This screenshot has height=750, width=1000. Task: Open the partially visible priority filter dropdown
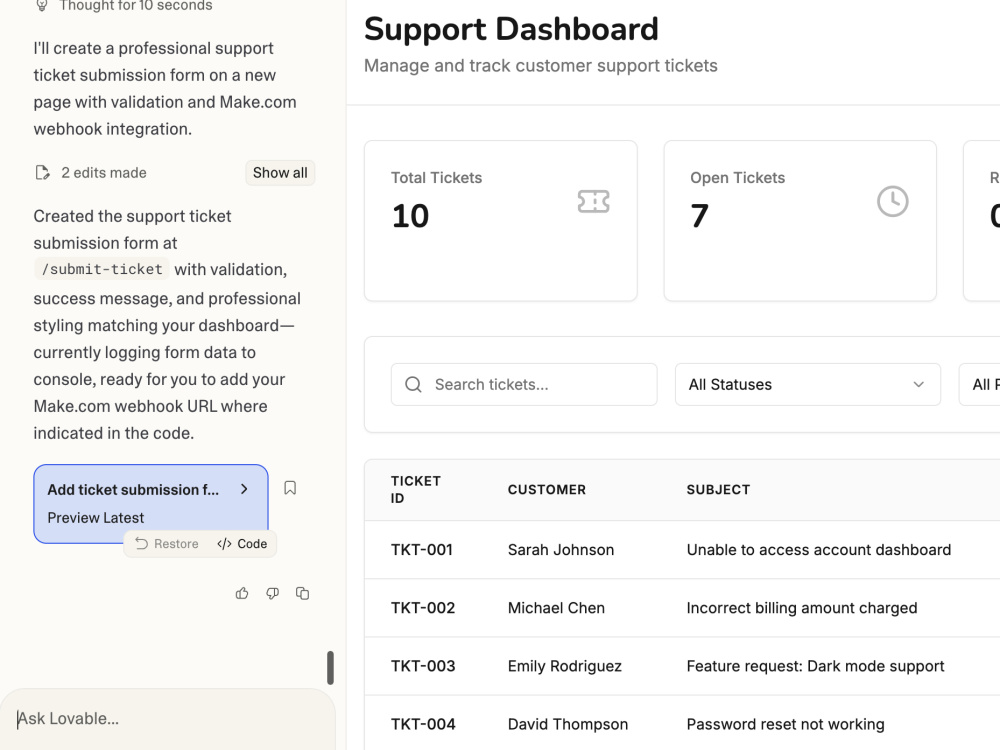(x=980, y=385)
